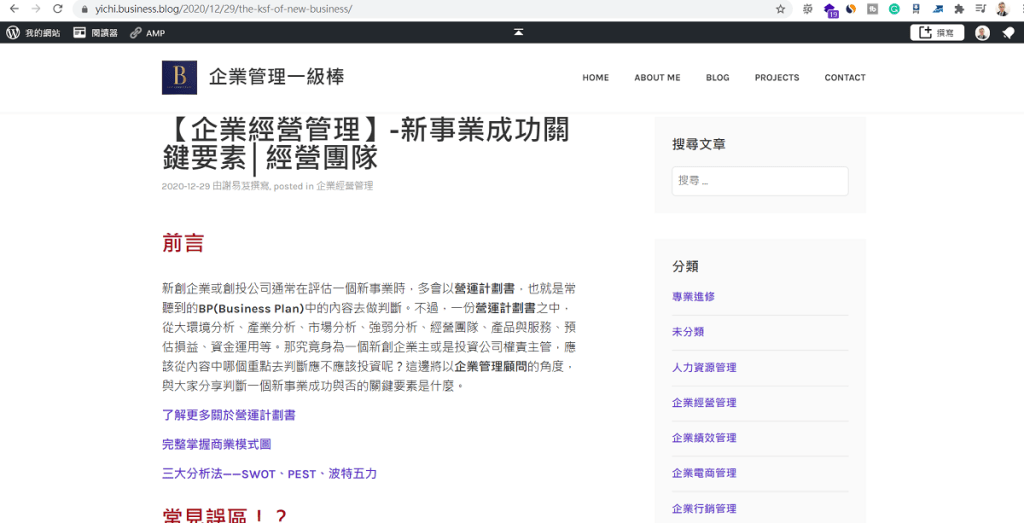Click the 前言 heading
1024x523 pixels.
tap(183, 243)
